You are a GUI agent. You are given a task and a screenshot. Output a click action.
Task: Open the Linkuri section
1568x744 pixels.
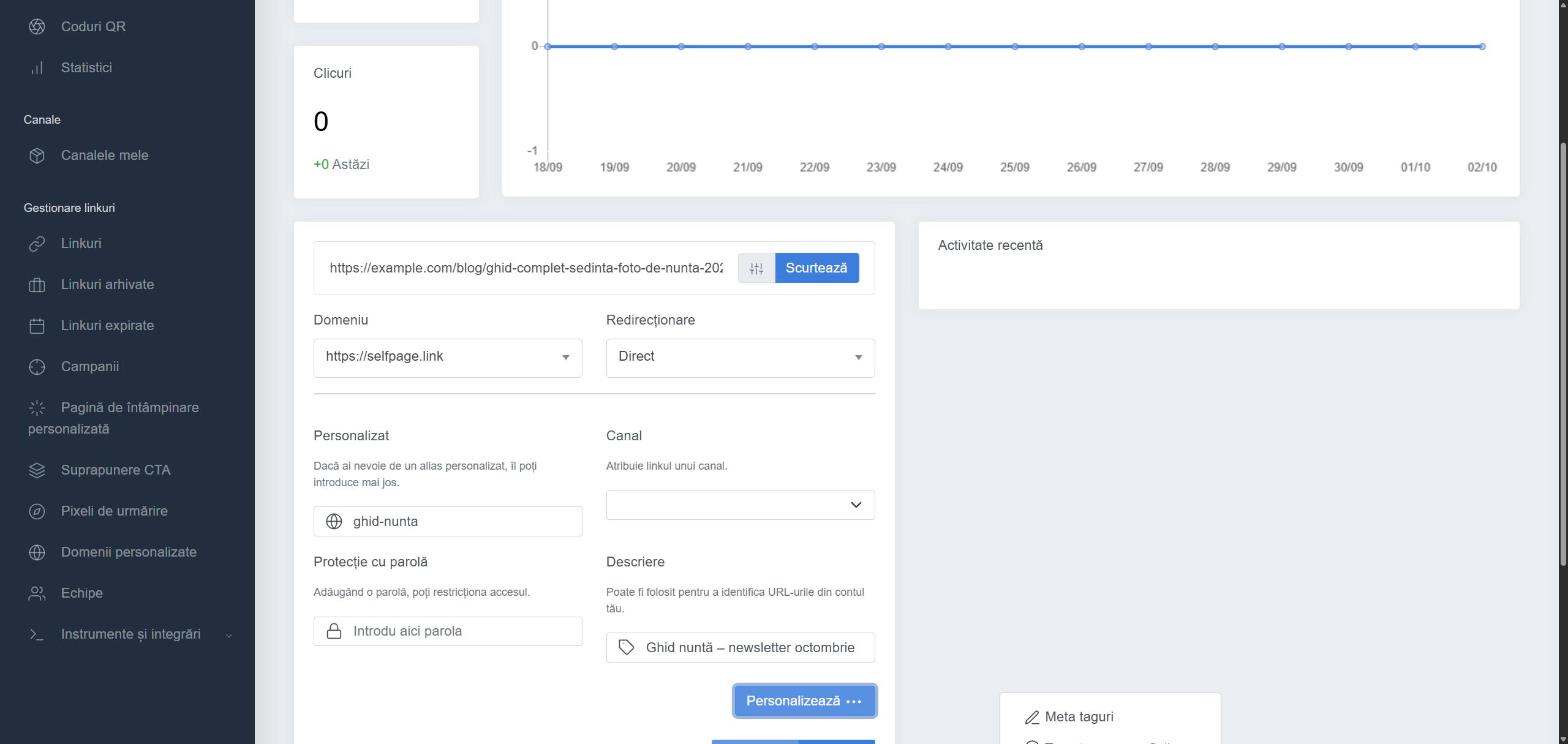point(80,244)
